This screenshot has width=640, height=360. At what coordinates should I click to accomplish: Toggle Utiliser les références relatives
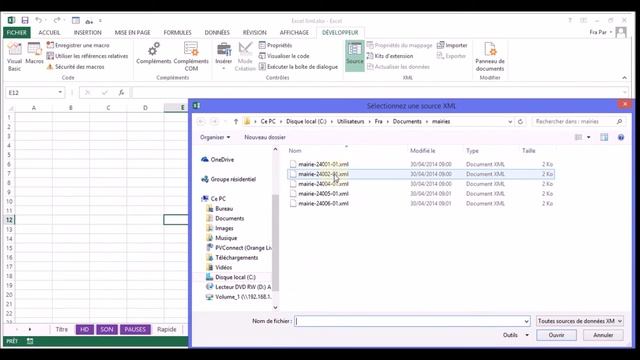(x=87, y=56)
